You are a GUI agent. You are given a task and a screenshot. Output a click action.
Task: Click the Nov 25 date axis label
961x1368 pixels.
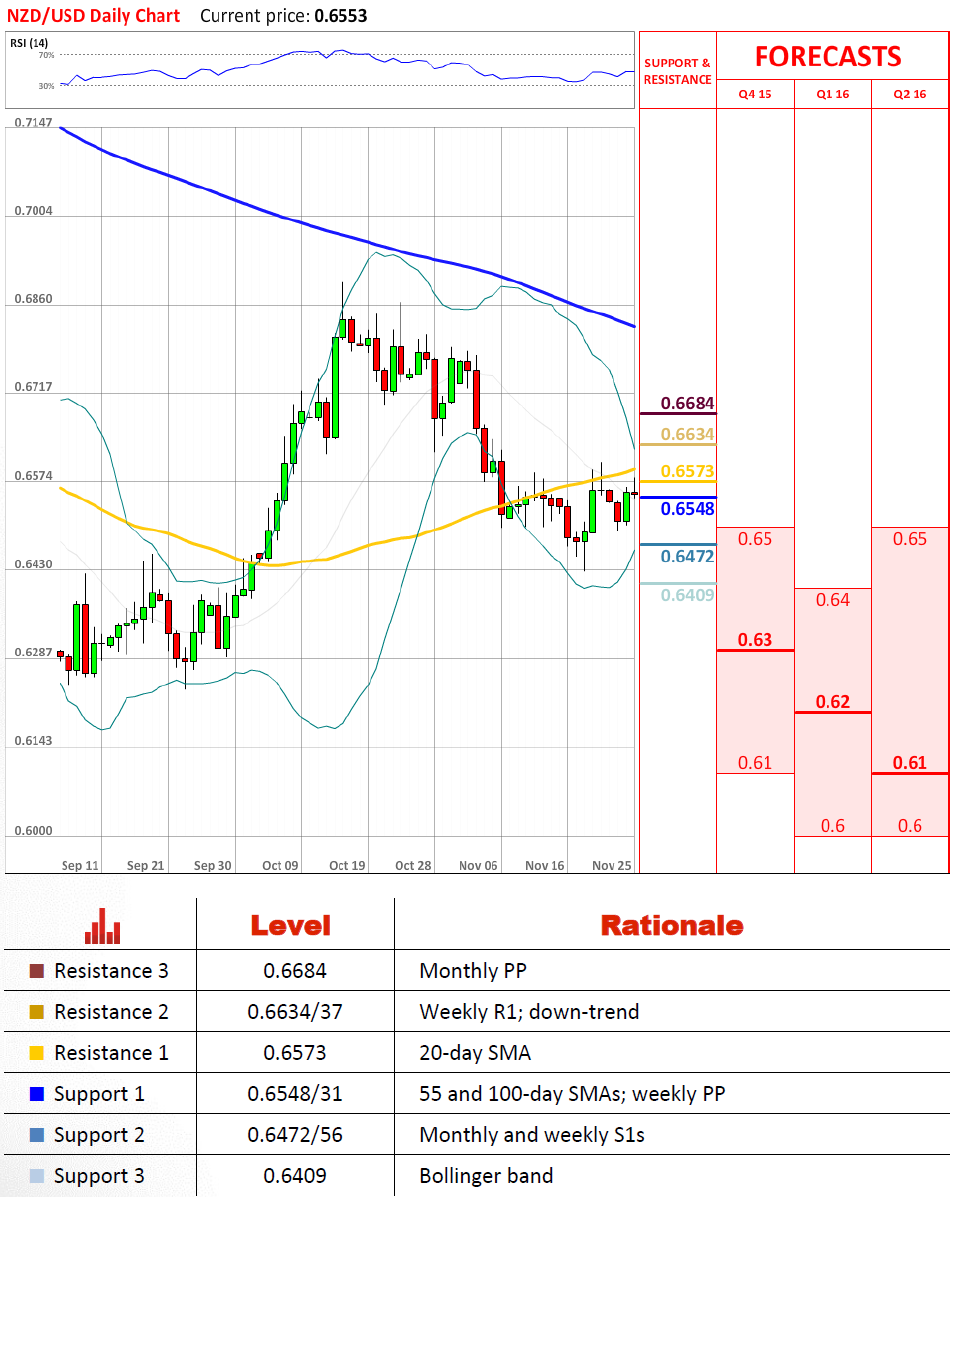(612, 866)
